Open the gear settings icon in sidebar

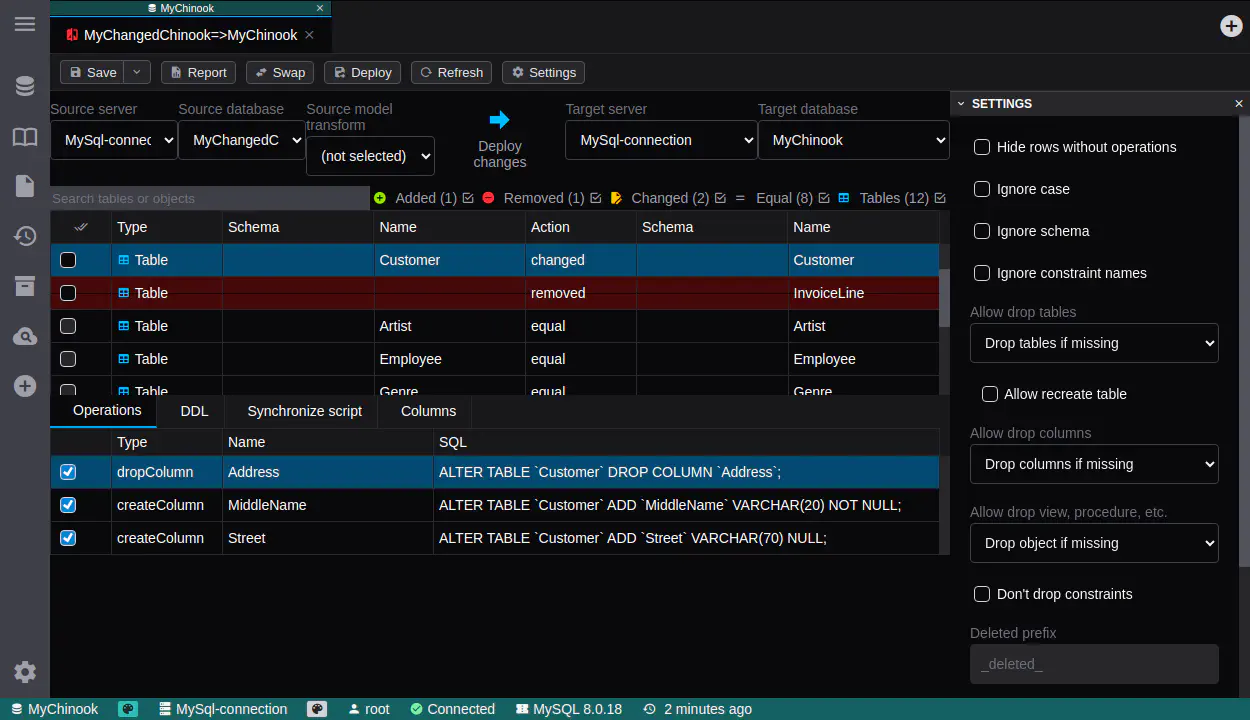tap(25, 672)
